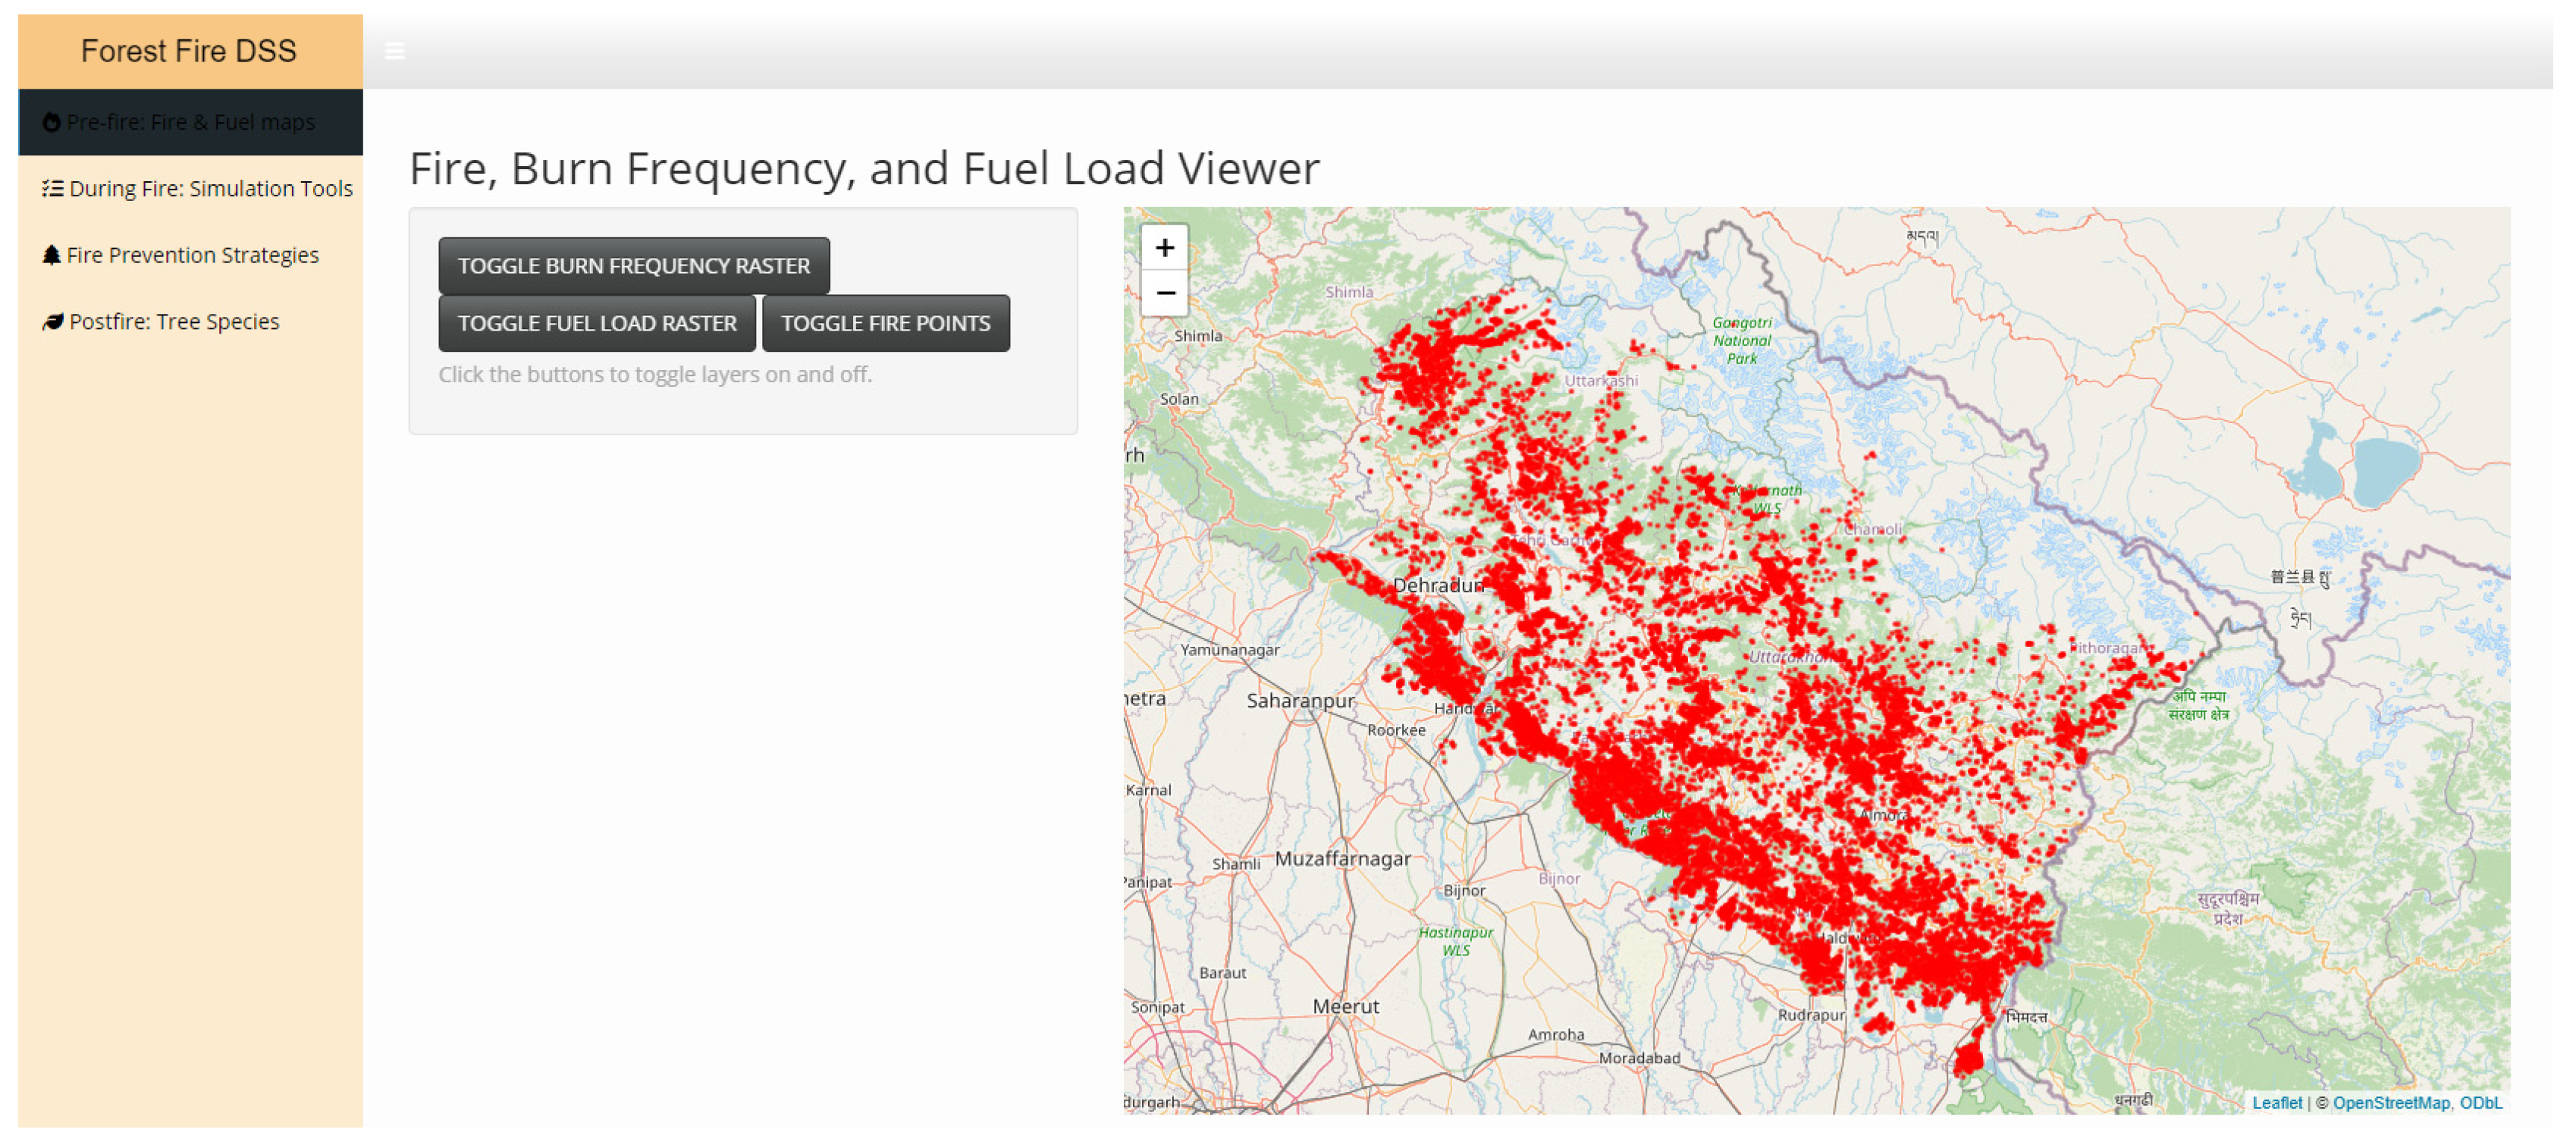2576x1145 pixels.
Task: Click the Baraut map label
Action: [1223, 973]
